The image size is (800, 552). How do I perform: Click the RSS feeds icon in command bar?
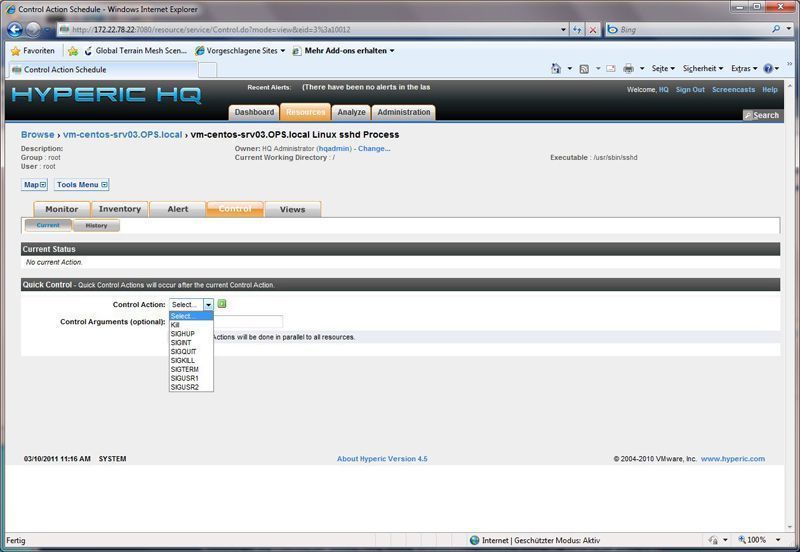point(584,68)
